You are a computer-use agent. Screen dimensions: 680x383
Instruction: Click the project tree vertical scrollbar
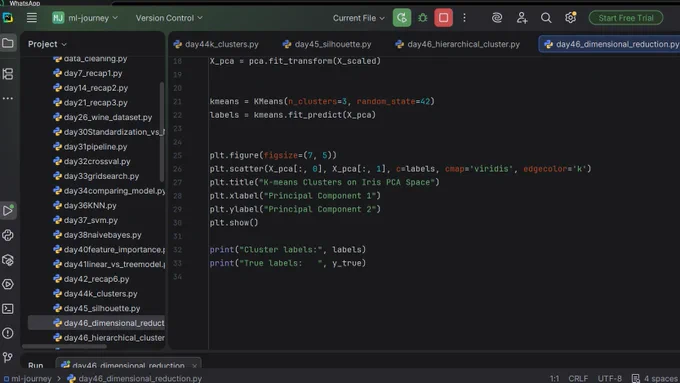[162, 132]
